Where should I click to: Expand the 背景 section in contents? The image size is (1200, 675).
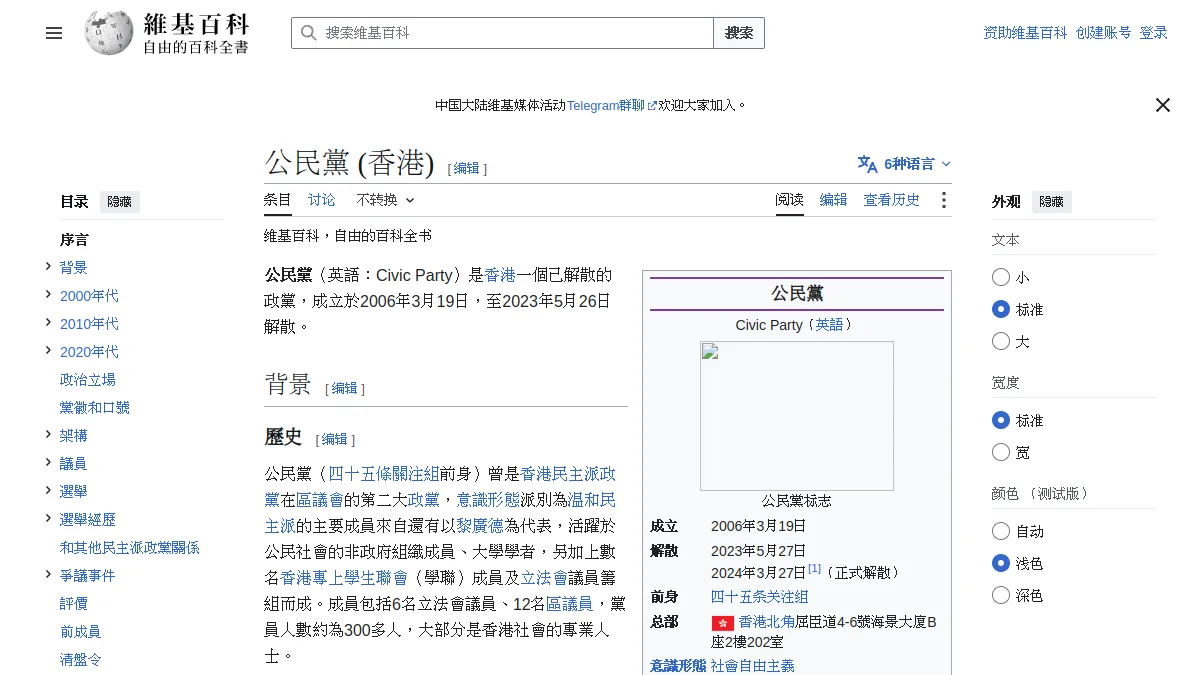[x=48, y=266]
